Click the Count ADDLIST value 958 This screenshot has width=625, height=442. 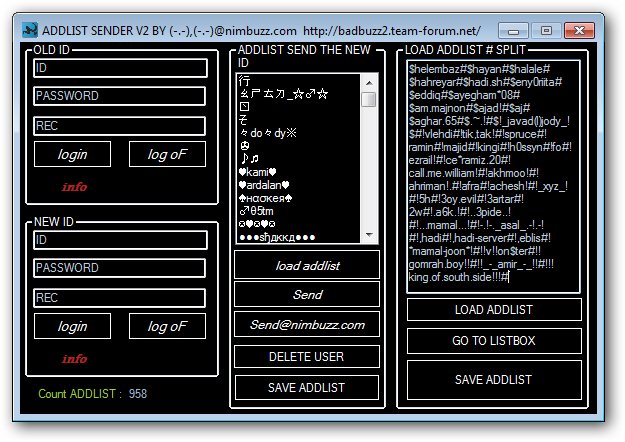pyautogui.click(x=138, y=394)
